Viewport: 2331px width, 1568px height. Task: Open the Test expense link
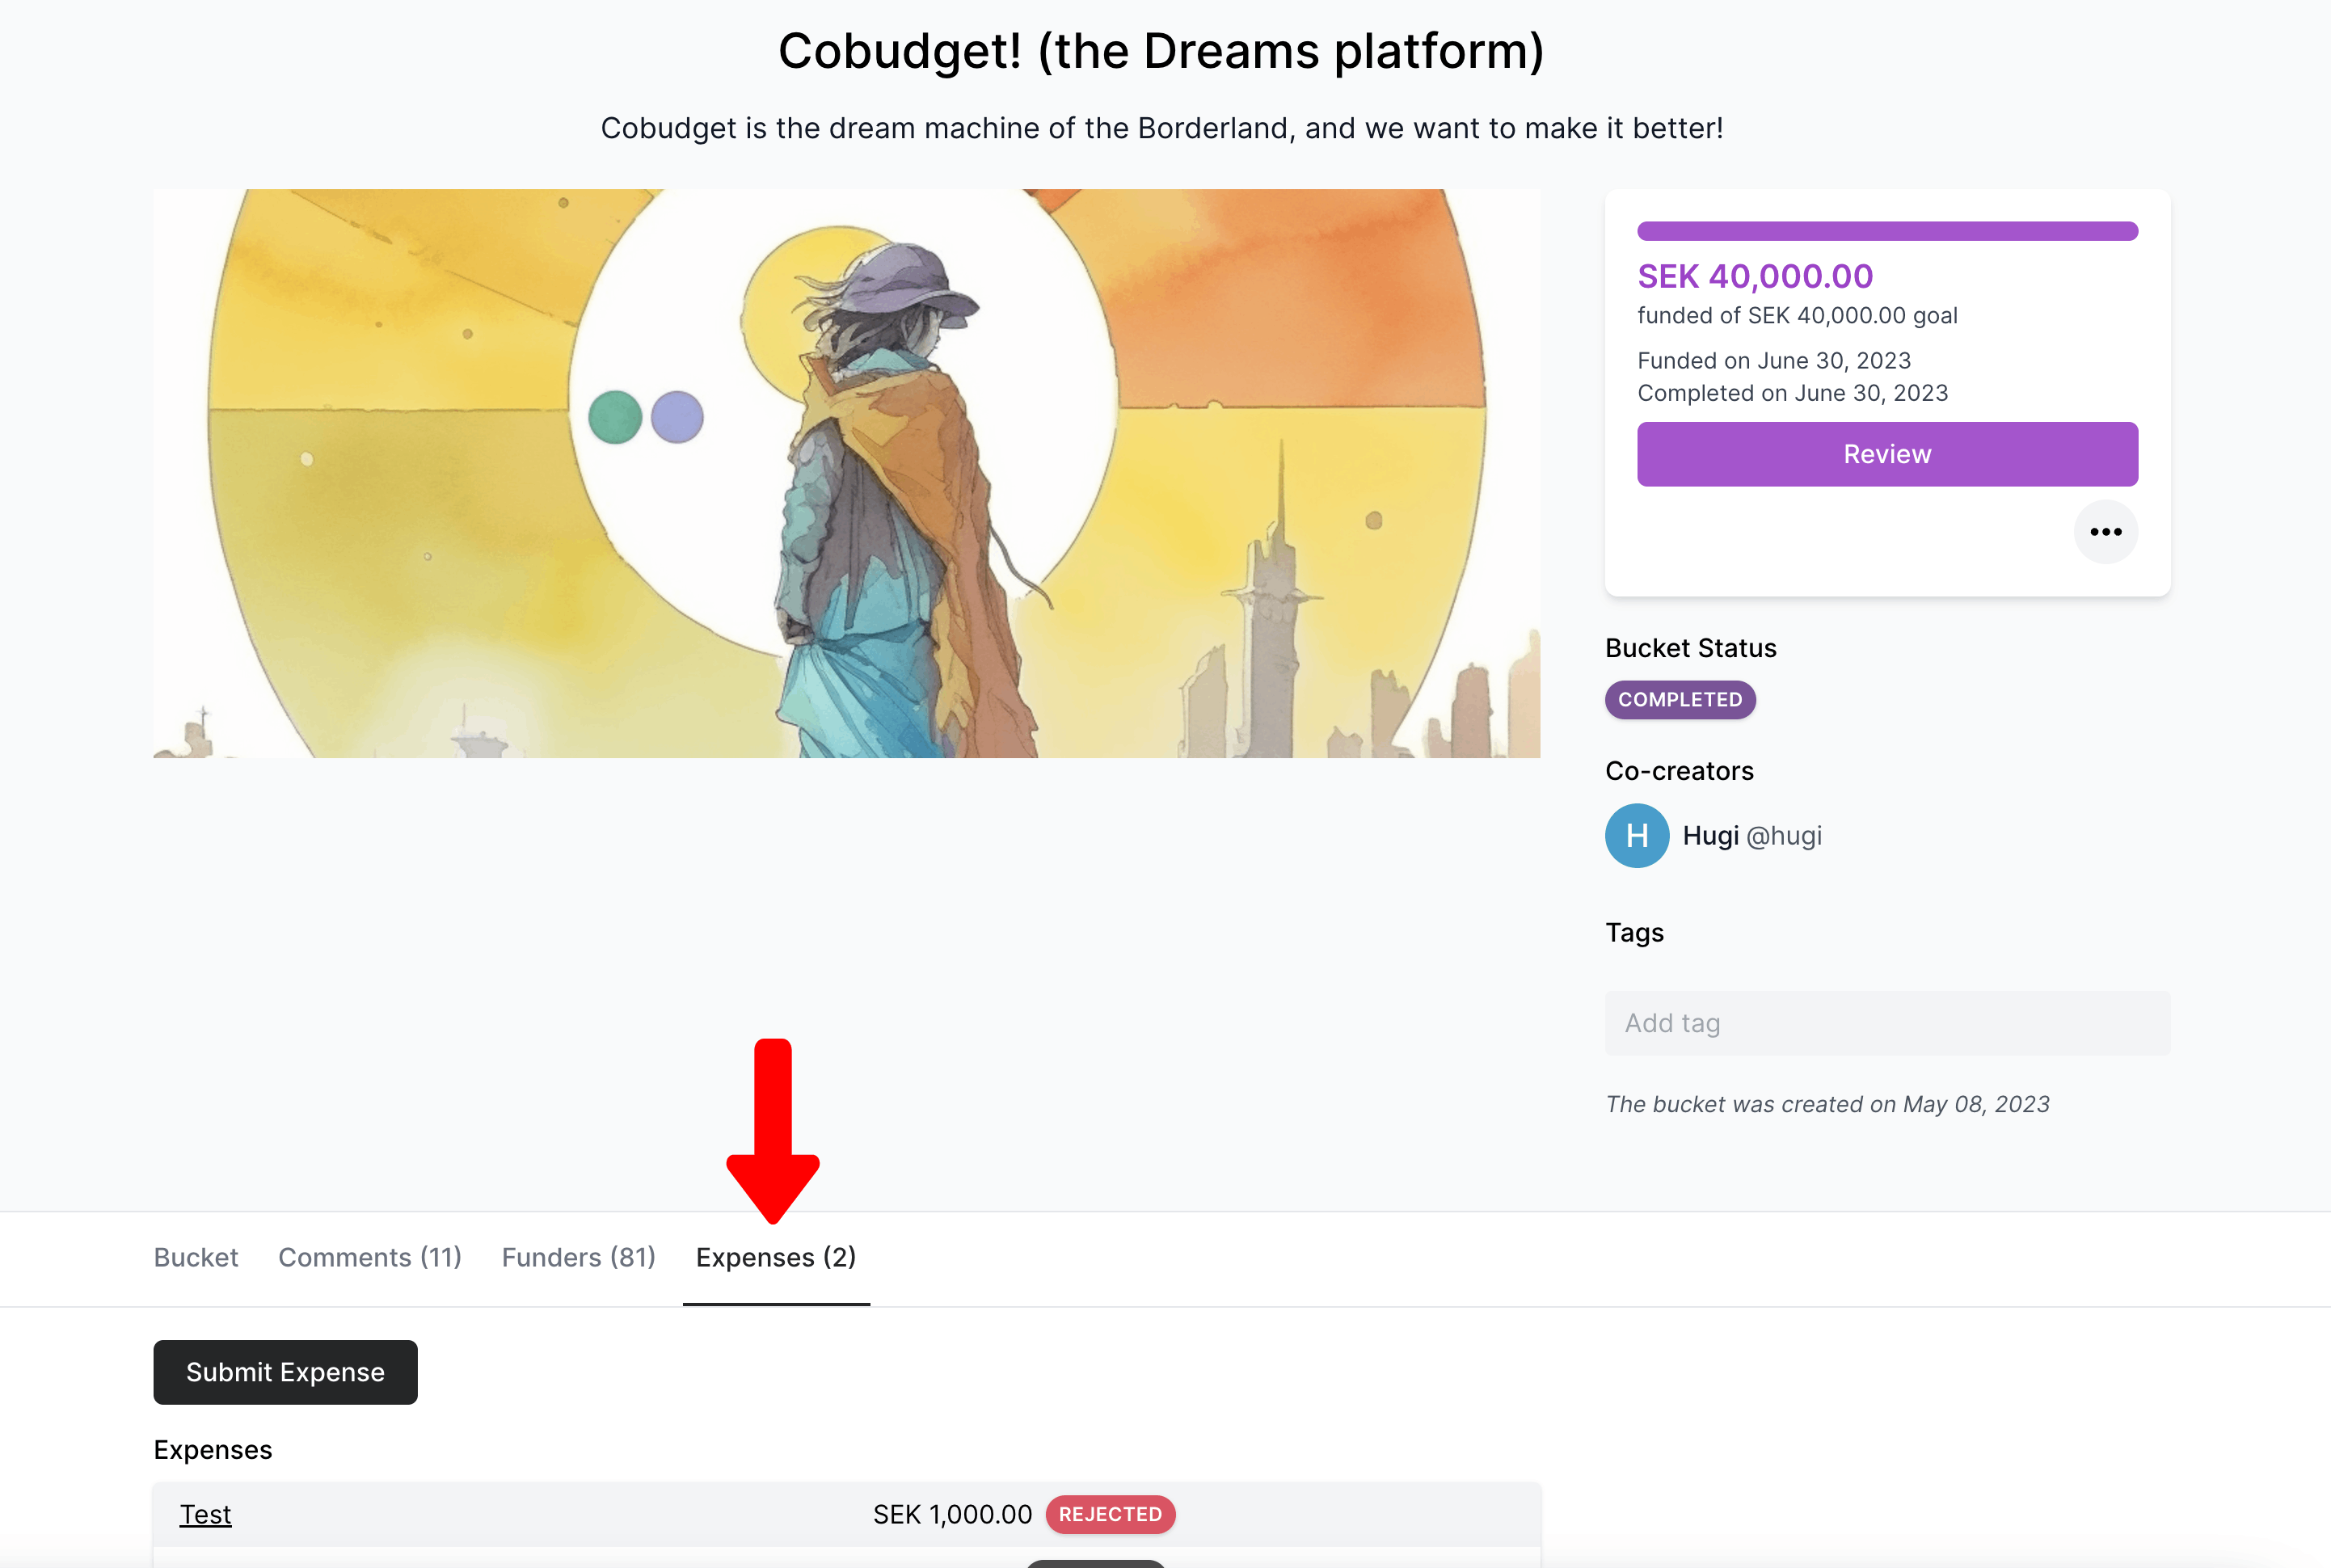tap(205, 1514)
